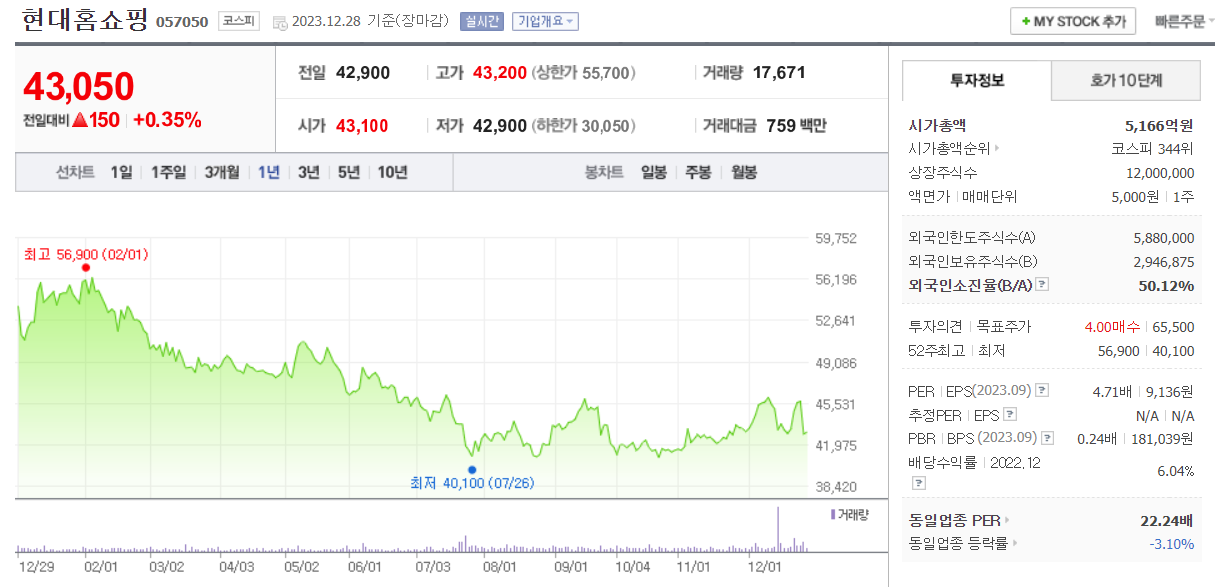Click the 코스피 market badge
The image size is (1219, 587).
click(237, 21)
